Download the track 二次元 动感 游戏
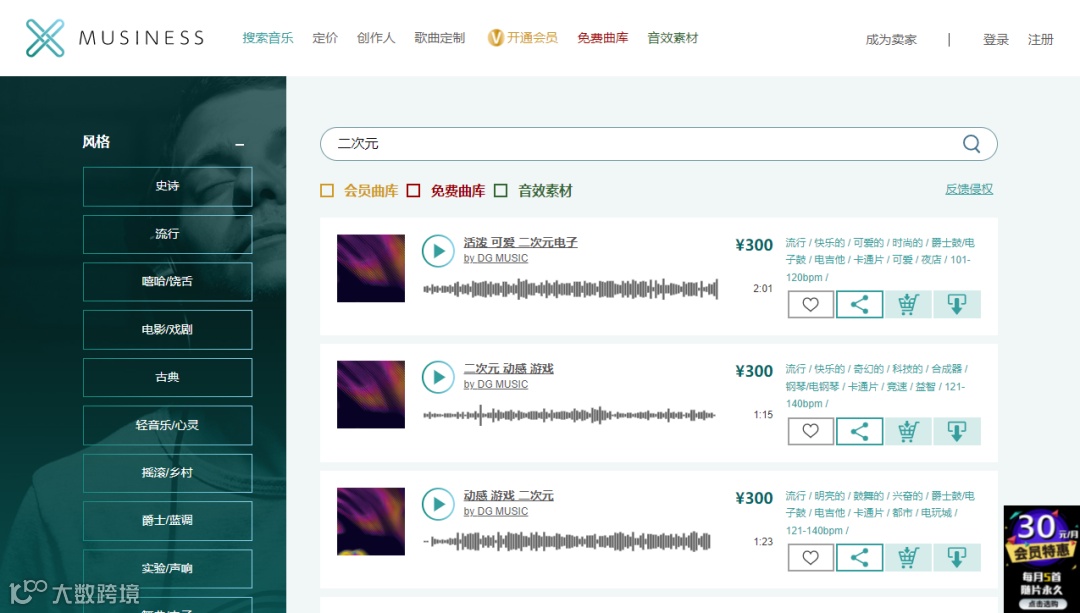This screenshot has height=613, width=1080. pyautogui.click(x=957, y=431)
